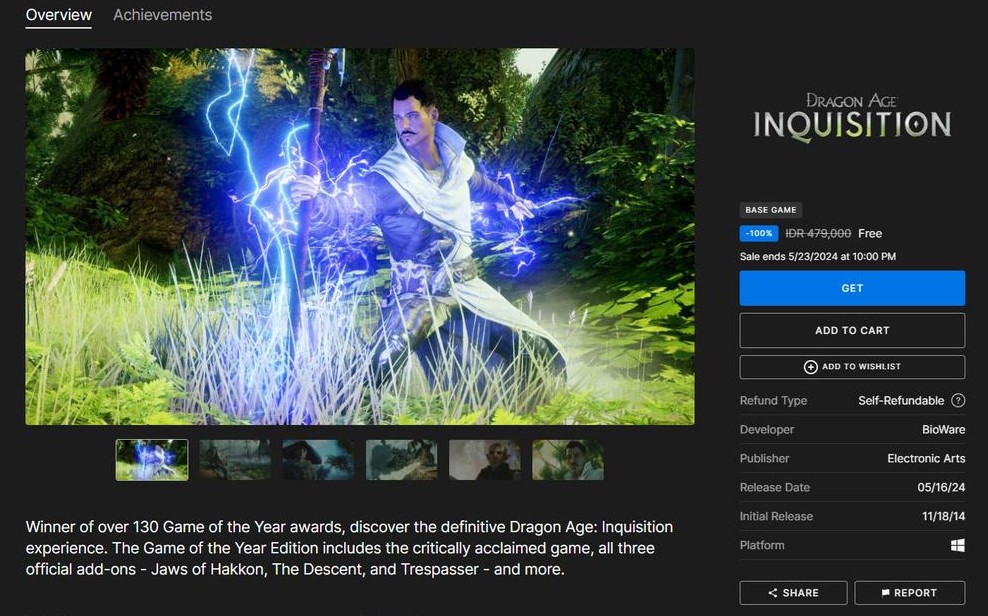This screenshot has height=616, width=988.
Task: Click the share icon in the Share button
Action: [x=773, y=593]
